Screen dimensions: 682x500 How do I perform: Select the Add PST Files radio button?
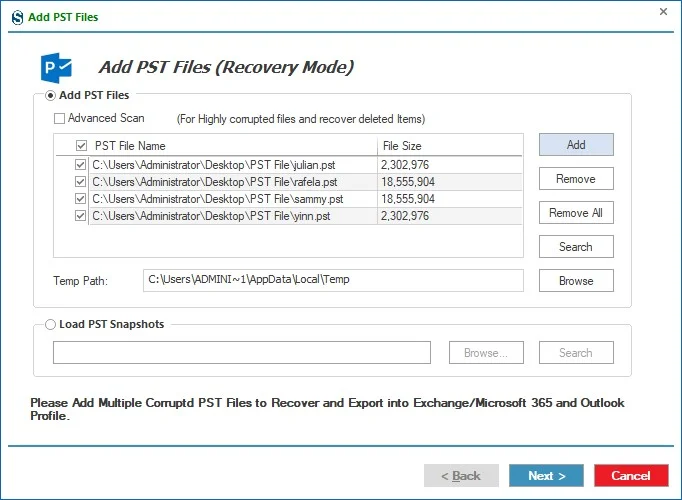click(50, 95)
